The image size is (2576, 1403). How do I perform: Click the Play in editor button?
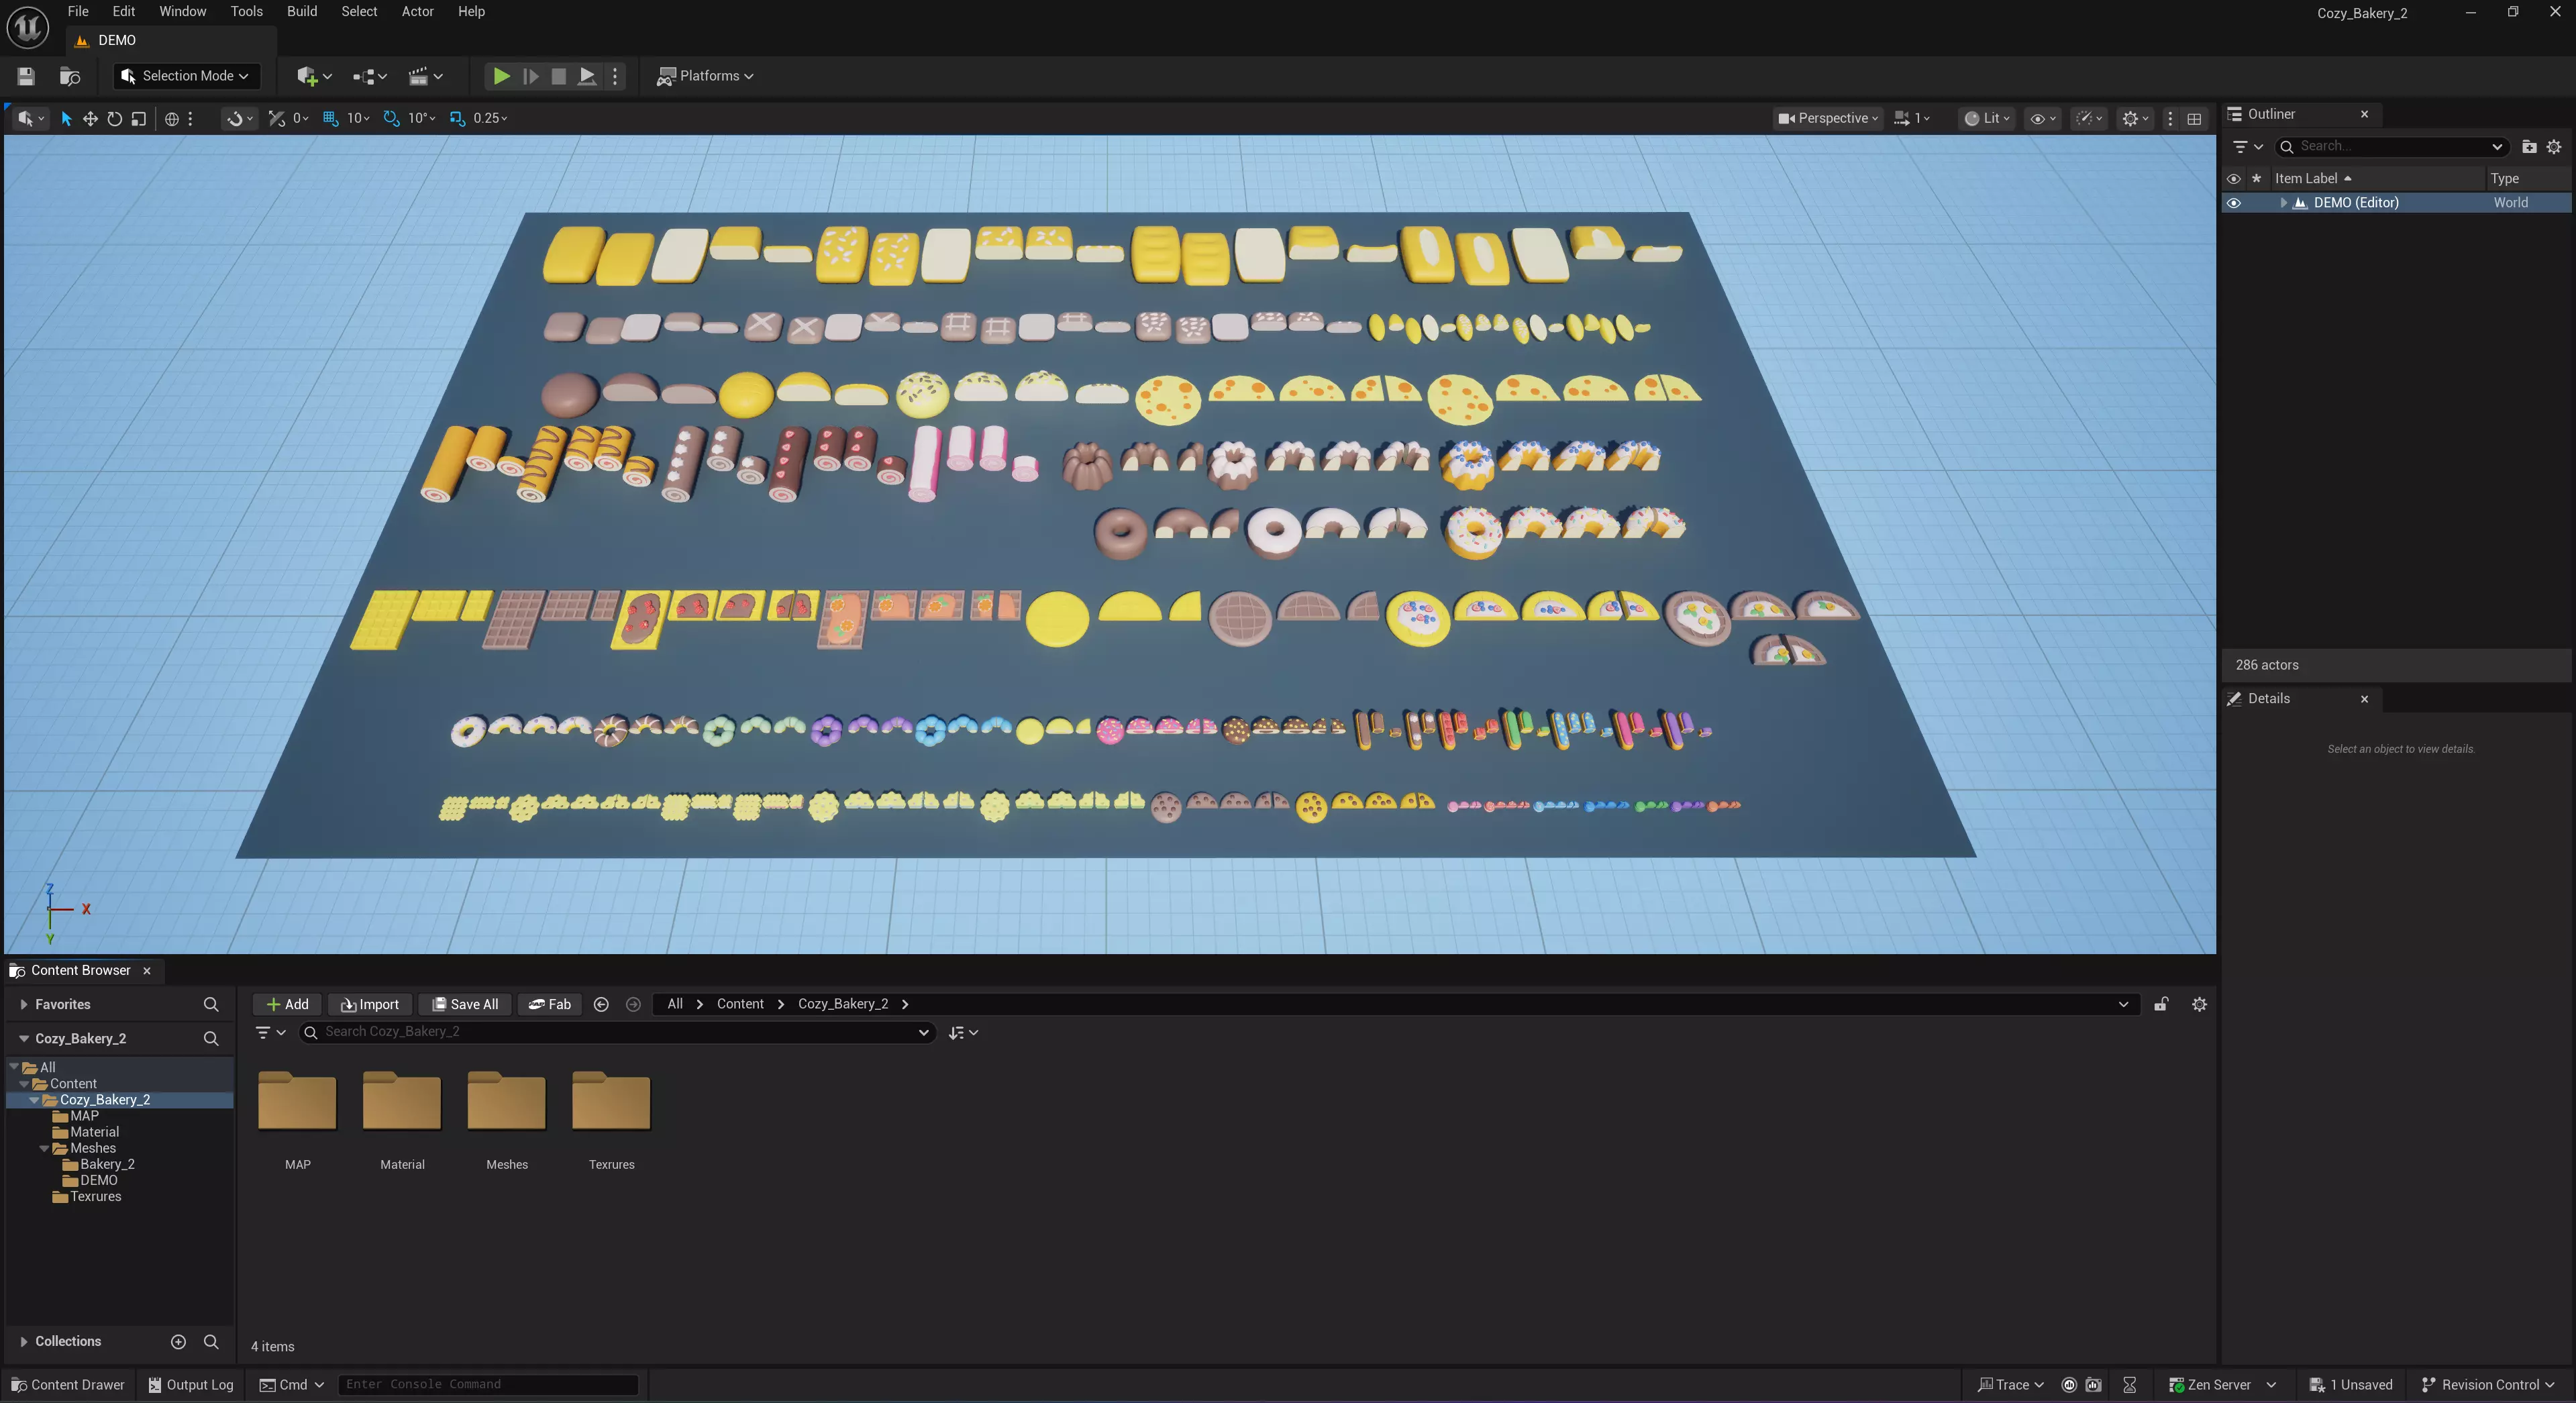point(501,76)
